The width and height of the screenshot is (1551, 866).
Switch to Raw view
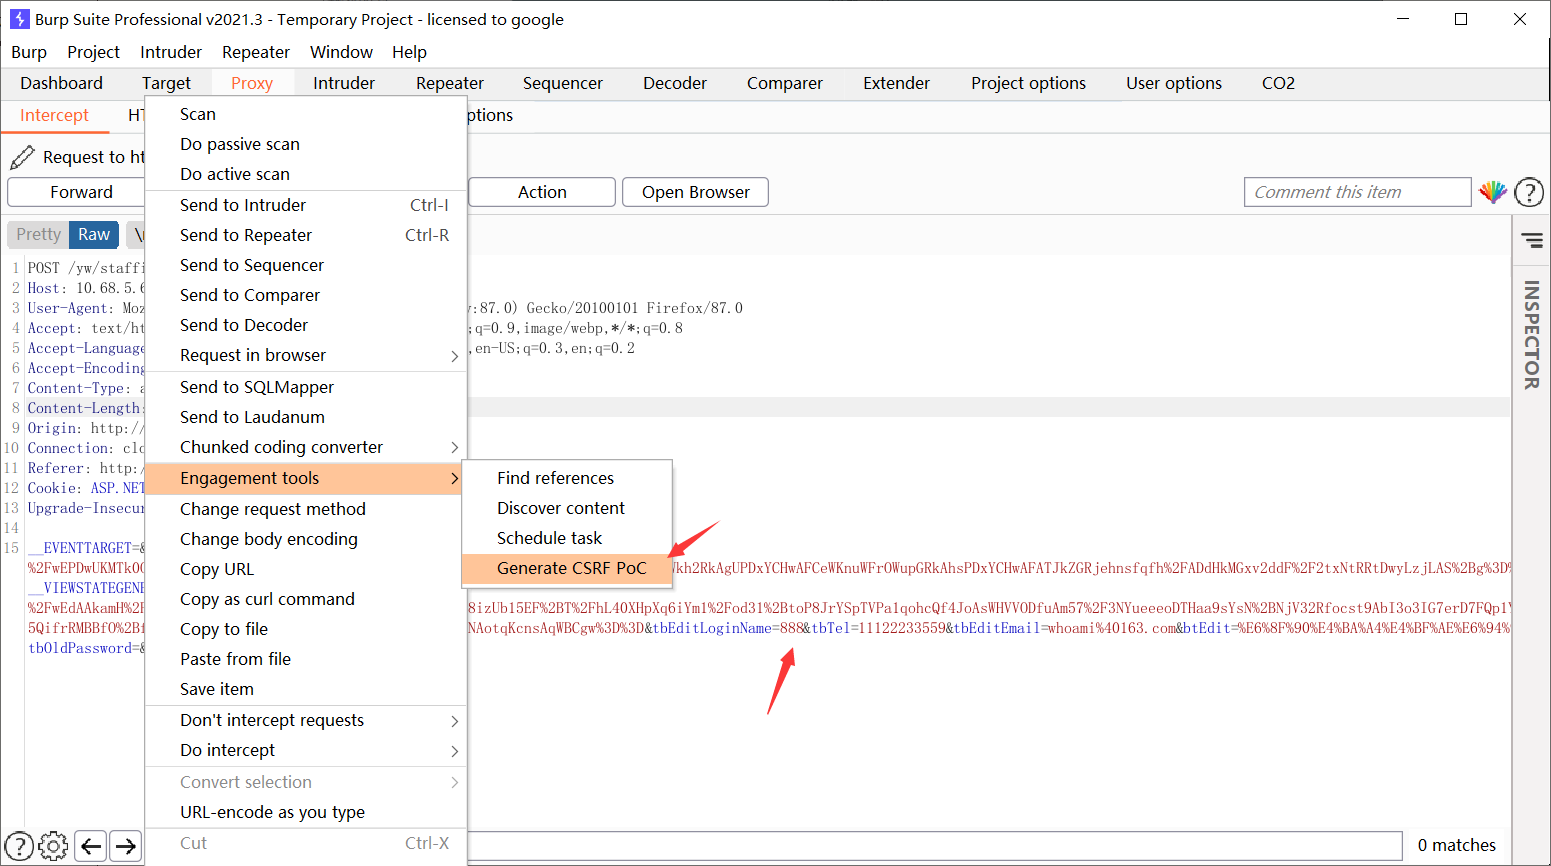[x=94, y=234]
